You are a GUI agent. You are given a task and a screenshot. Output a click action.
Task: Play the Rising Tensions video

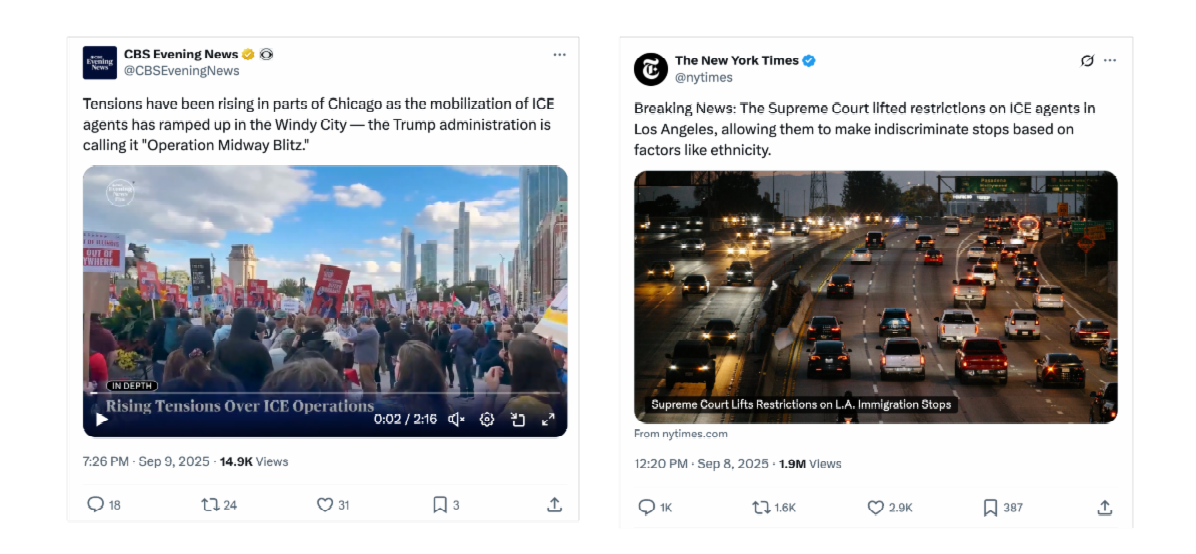point(101,419)
